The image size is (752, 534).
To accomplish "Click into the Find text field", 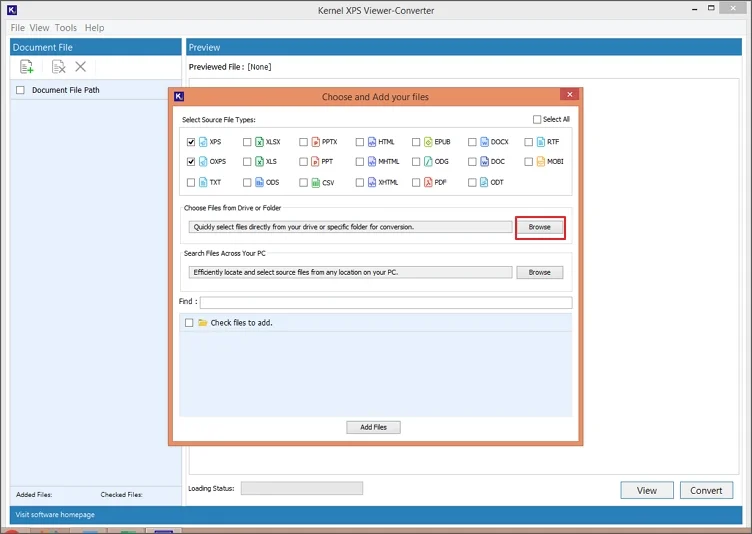I will click(386, 302).
